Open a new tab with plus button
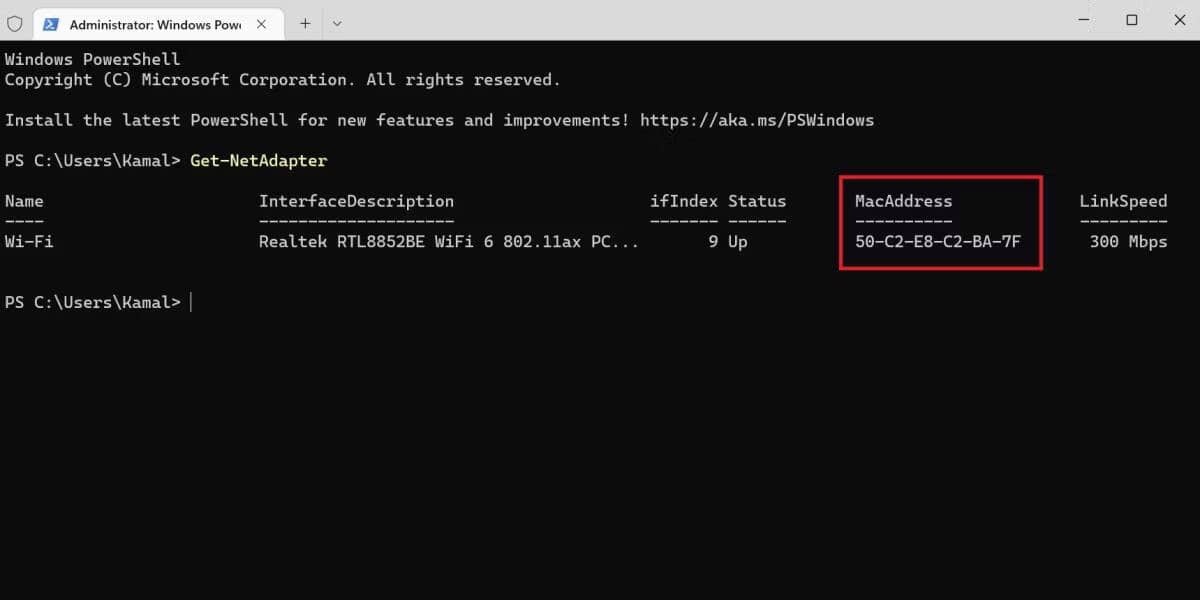This screenshot has width=1200, height=600. pos(305,23)
